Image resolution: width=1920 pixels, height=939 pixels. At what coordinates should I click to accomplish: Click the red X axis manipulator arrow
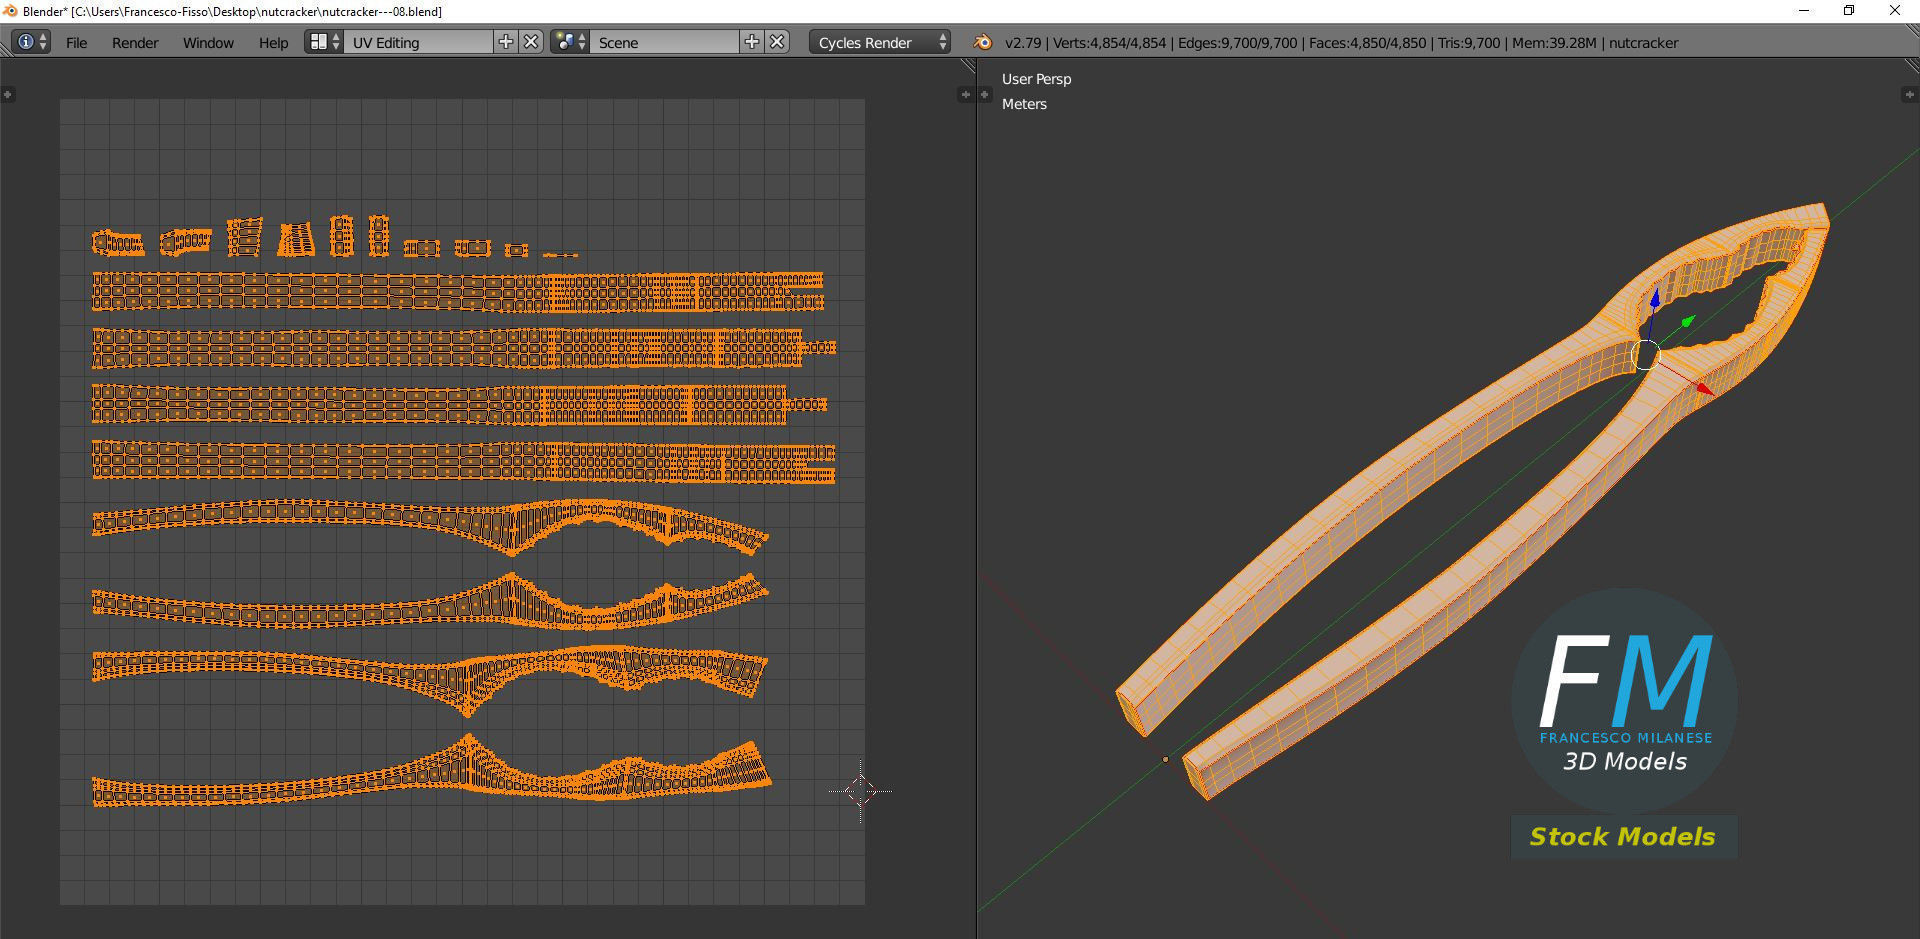[1703, 388]
